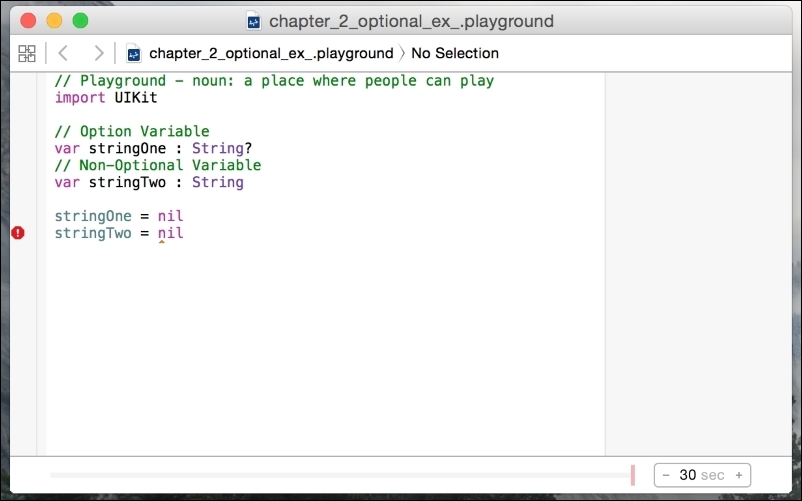The width and height of the screenshot is (802, 501).
Task: Click on var stringTwo : String declaration
Action: point(149,182)
